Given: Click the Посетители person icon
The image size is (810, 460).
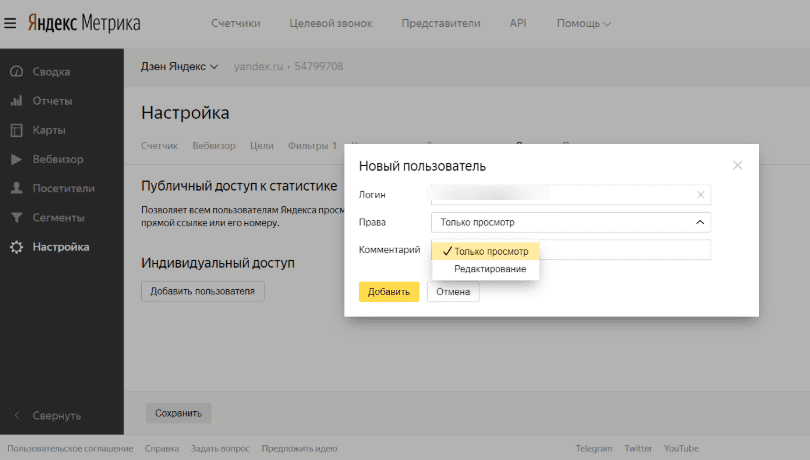Looking at the screenshot, I should pyautogui.click(x=16, y=188).
